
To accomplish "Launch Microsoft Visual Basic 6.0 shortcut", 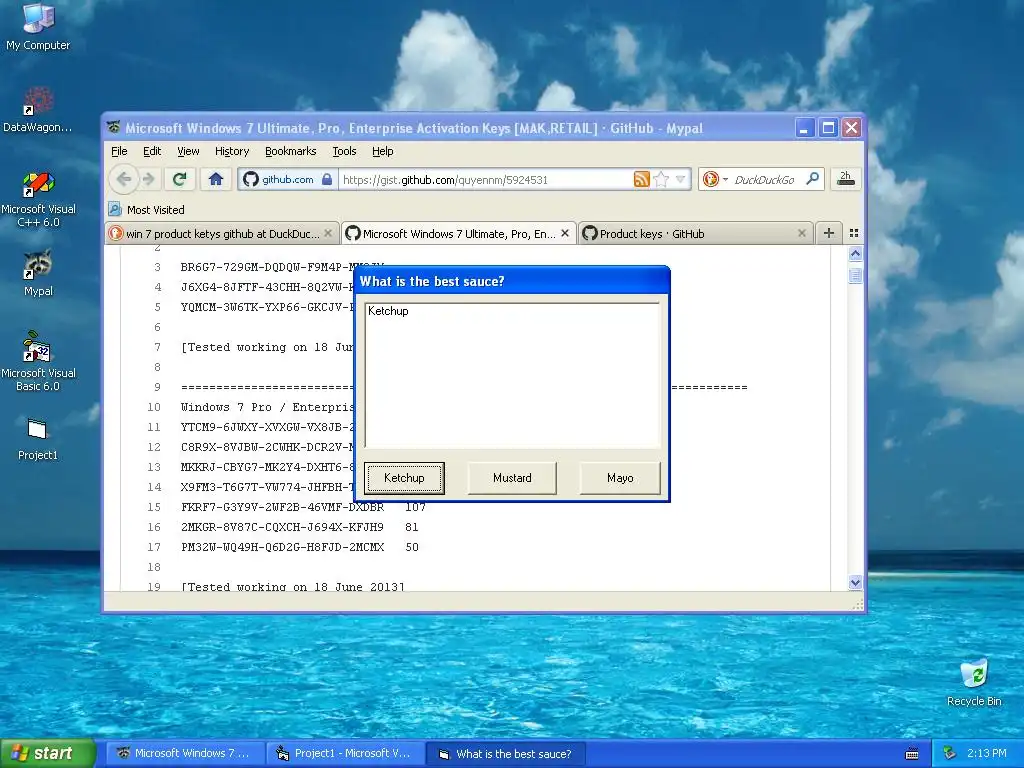I will [38, 361].
